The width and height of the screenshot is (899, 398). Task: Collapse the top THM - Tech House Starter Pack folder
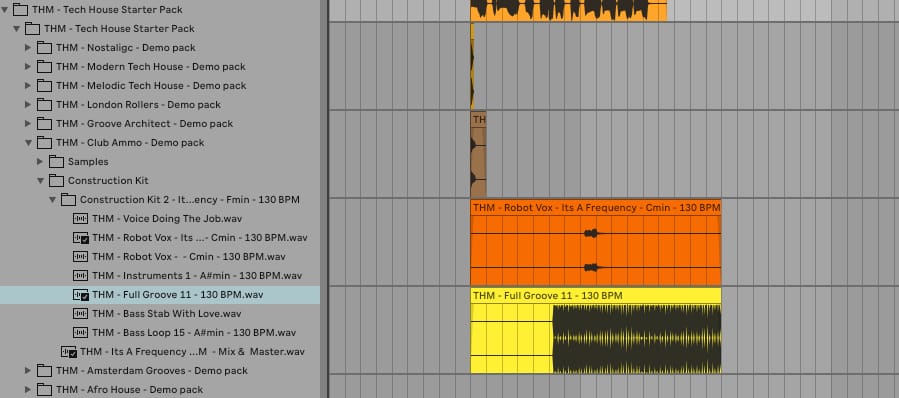(x=5, y=10)
